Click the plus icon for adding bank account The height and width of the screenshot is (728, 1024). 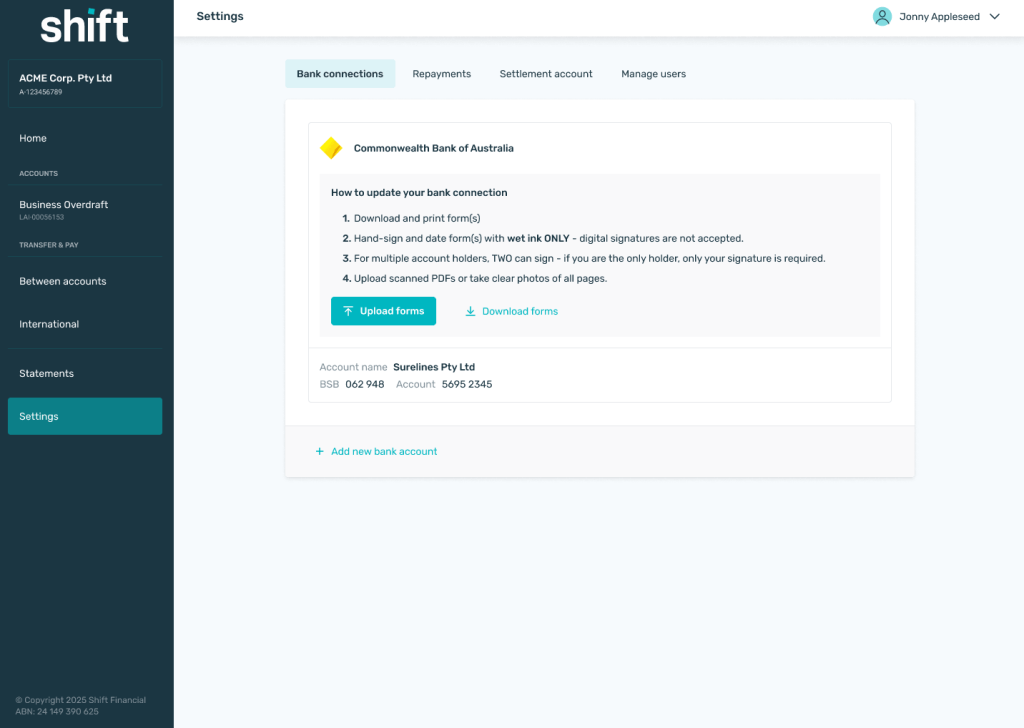(x=319, y=451)
